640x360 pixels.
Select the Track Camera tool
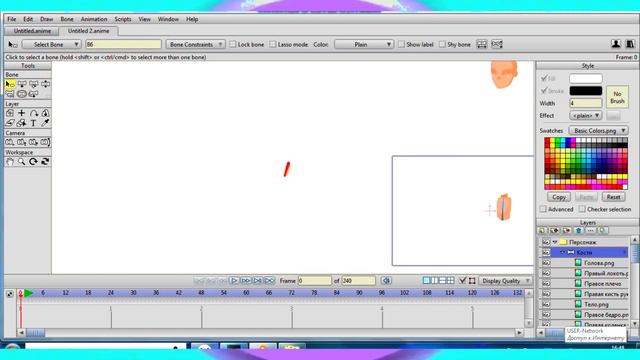[10, 142]
